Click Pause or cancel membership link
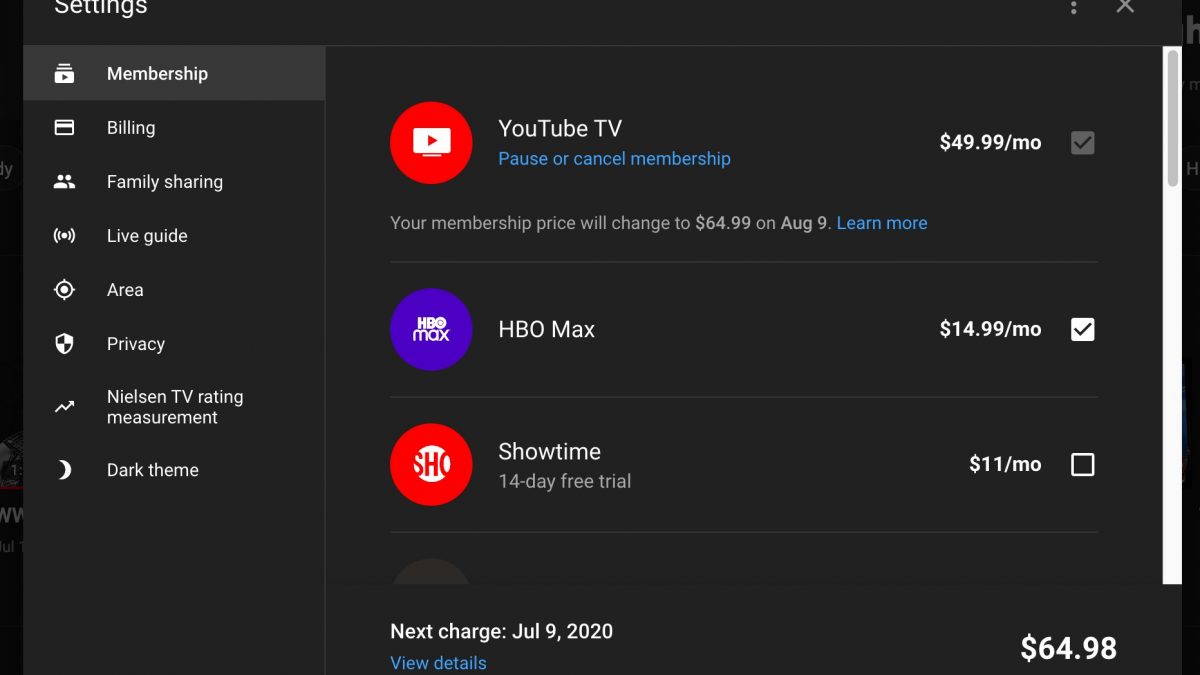This screenshot has height=675, width=1200. [614, 159]
